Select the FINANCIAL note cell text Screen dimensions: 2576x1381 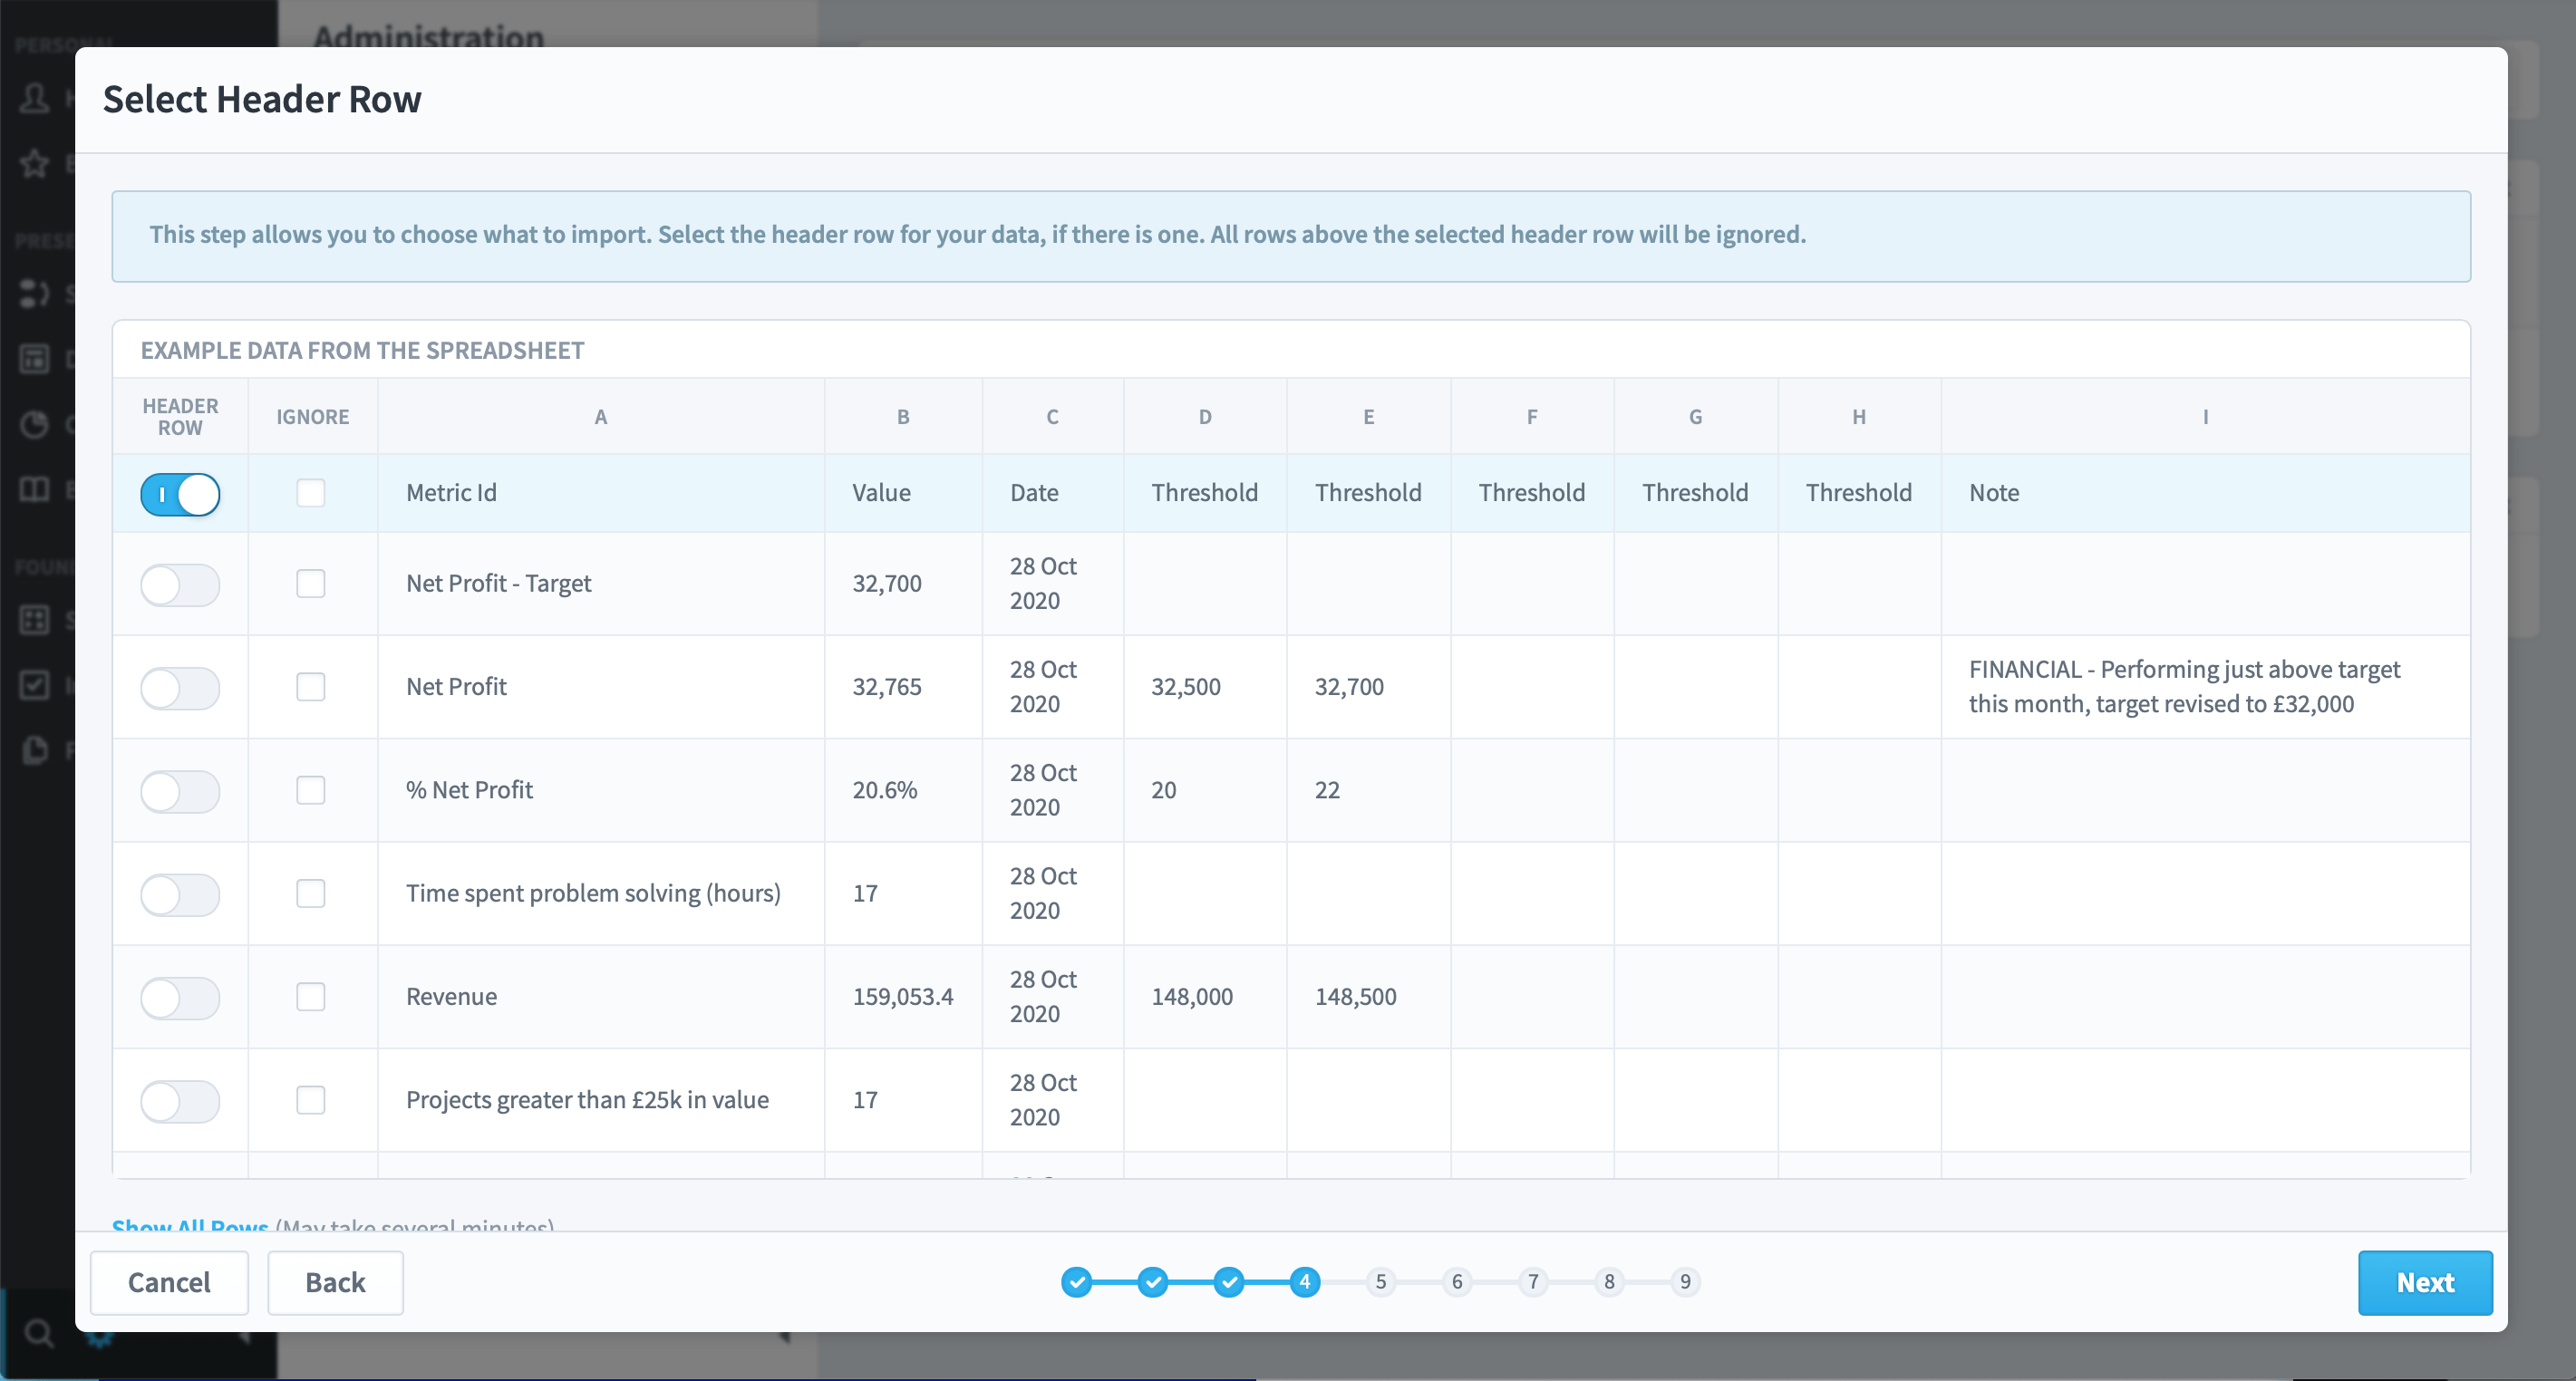[2184, 686]
